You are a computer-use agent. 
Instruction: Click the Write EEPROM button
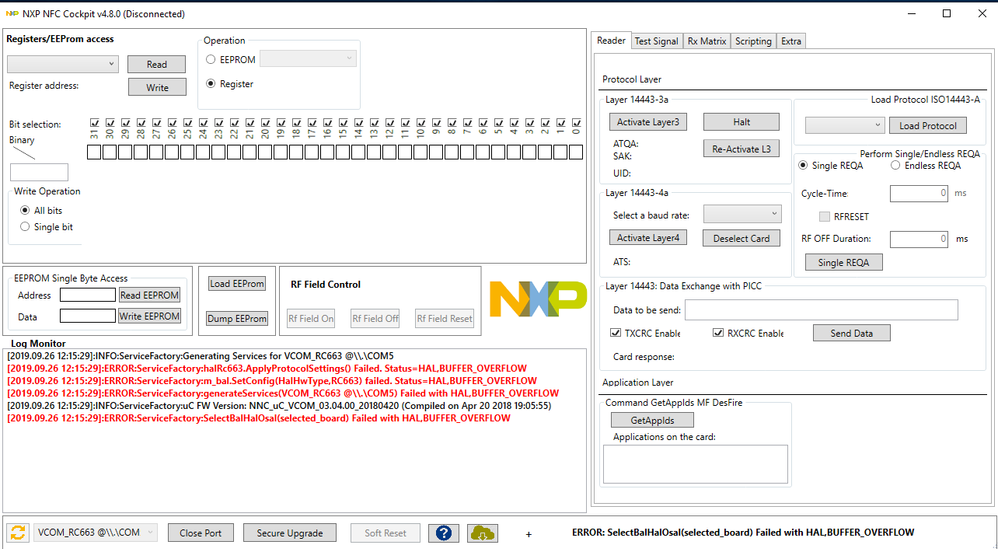[150, 316]
